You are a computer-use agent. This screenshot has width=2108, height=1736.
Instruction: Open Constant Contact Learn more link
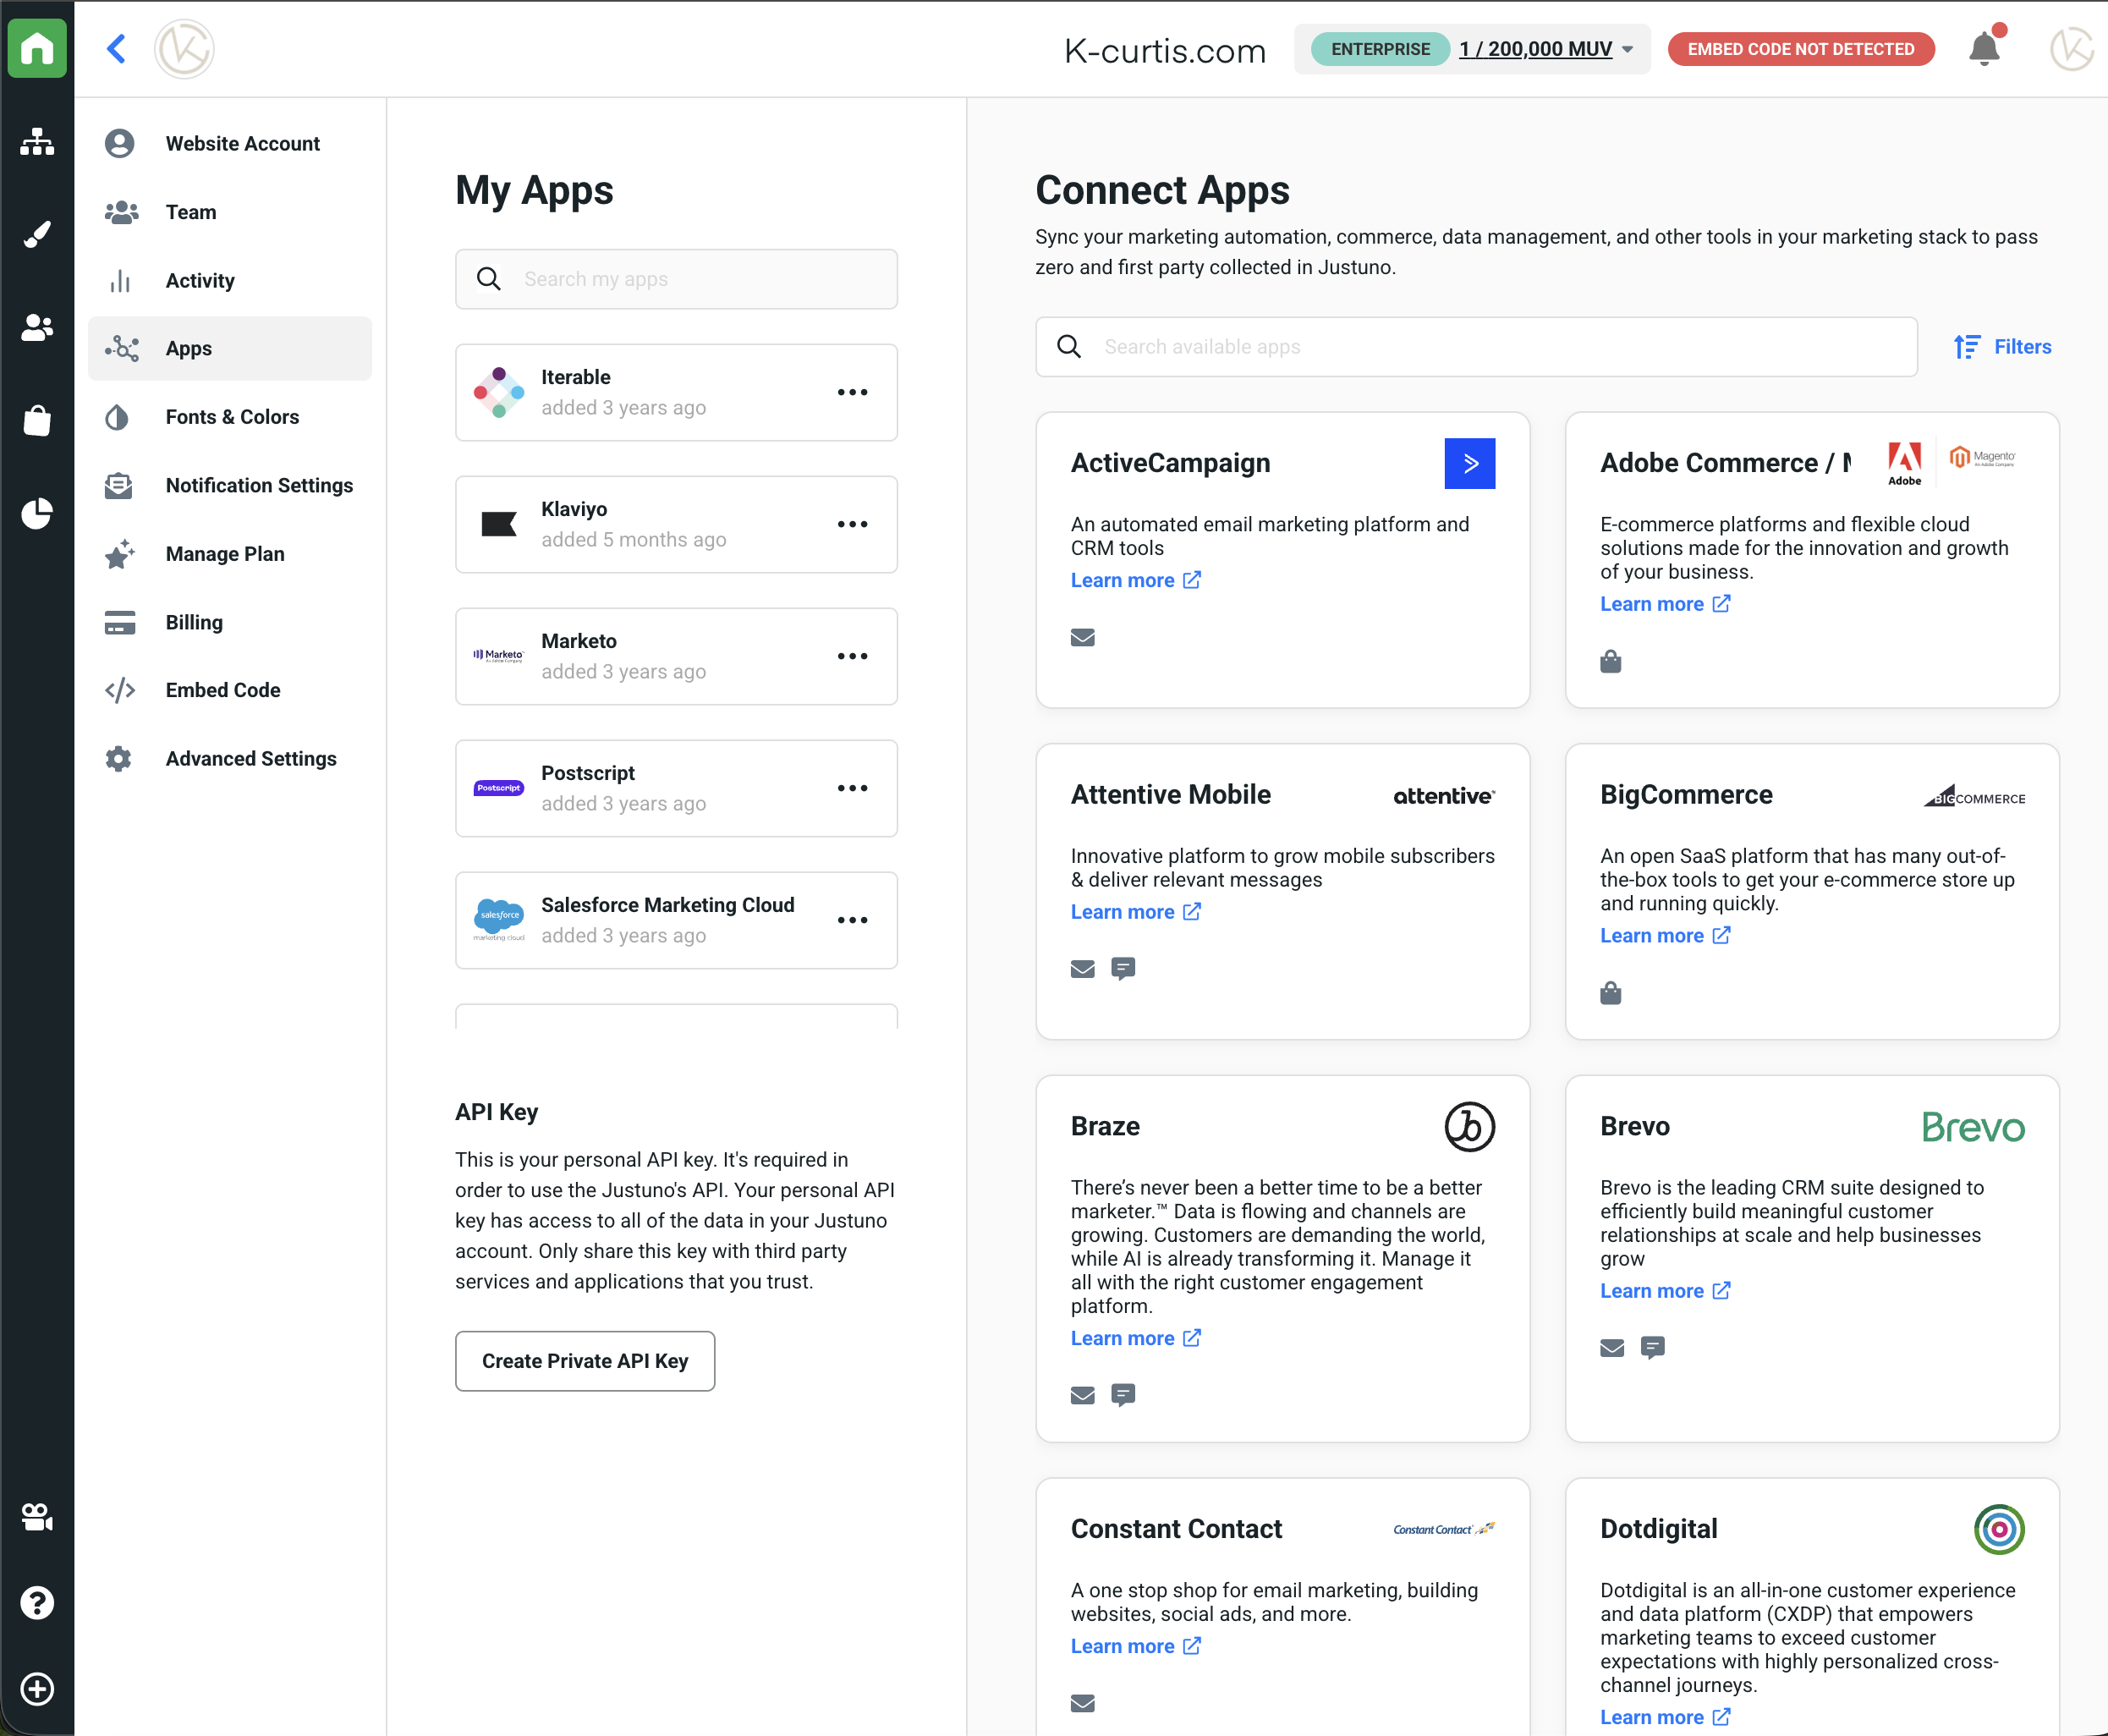click(1136, 1646)
